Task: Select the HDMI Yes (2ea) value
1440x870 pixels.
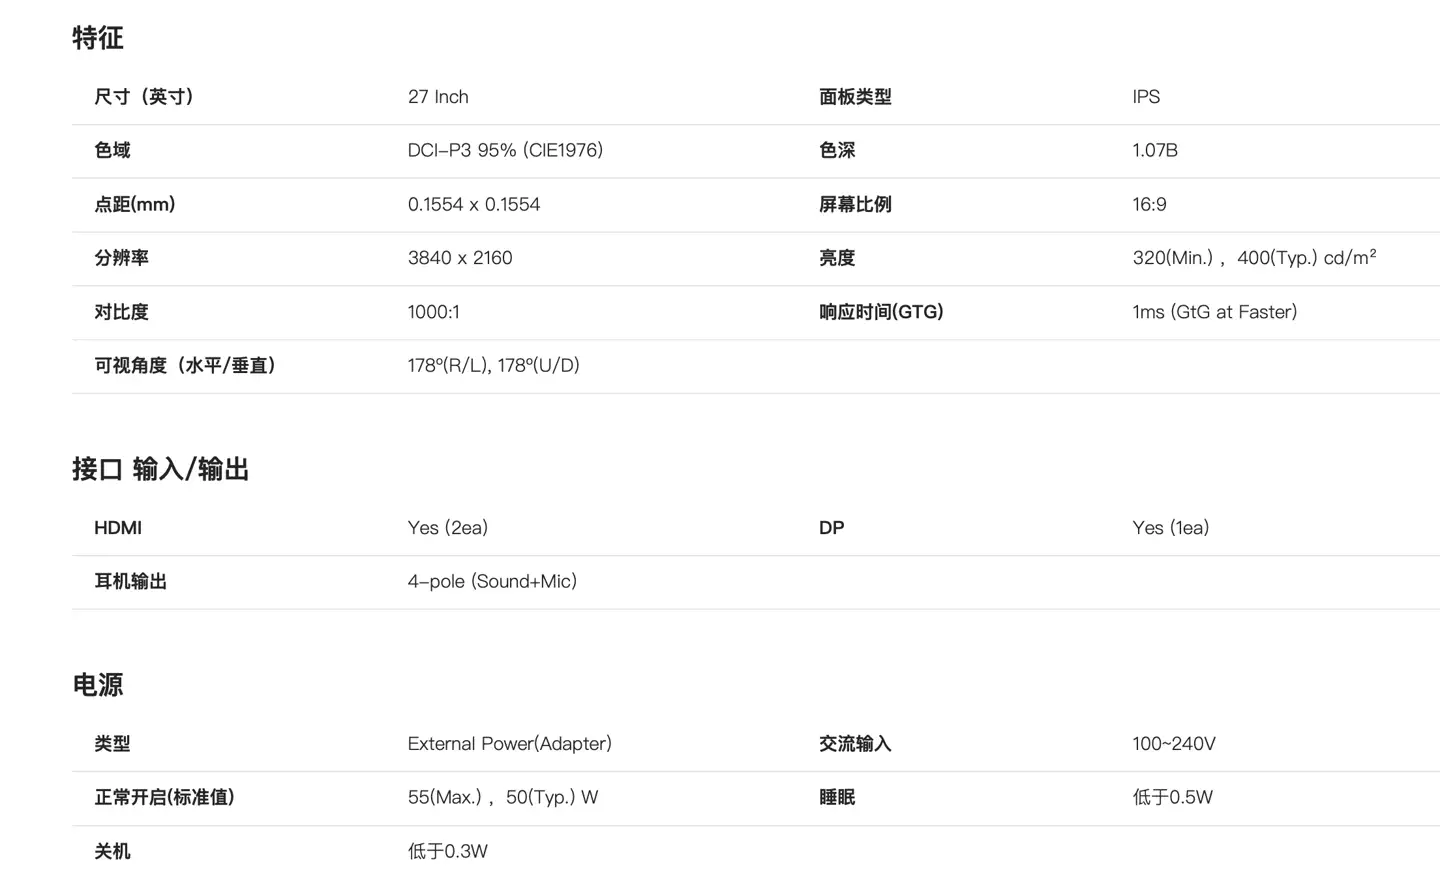Action: click(448, 528)
